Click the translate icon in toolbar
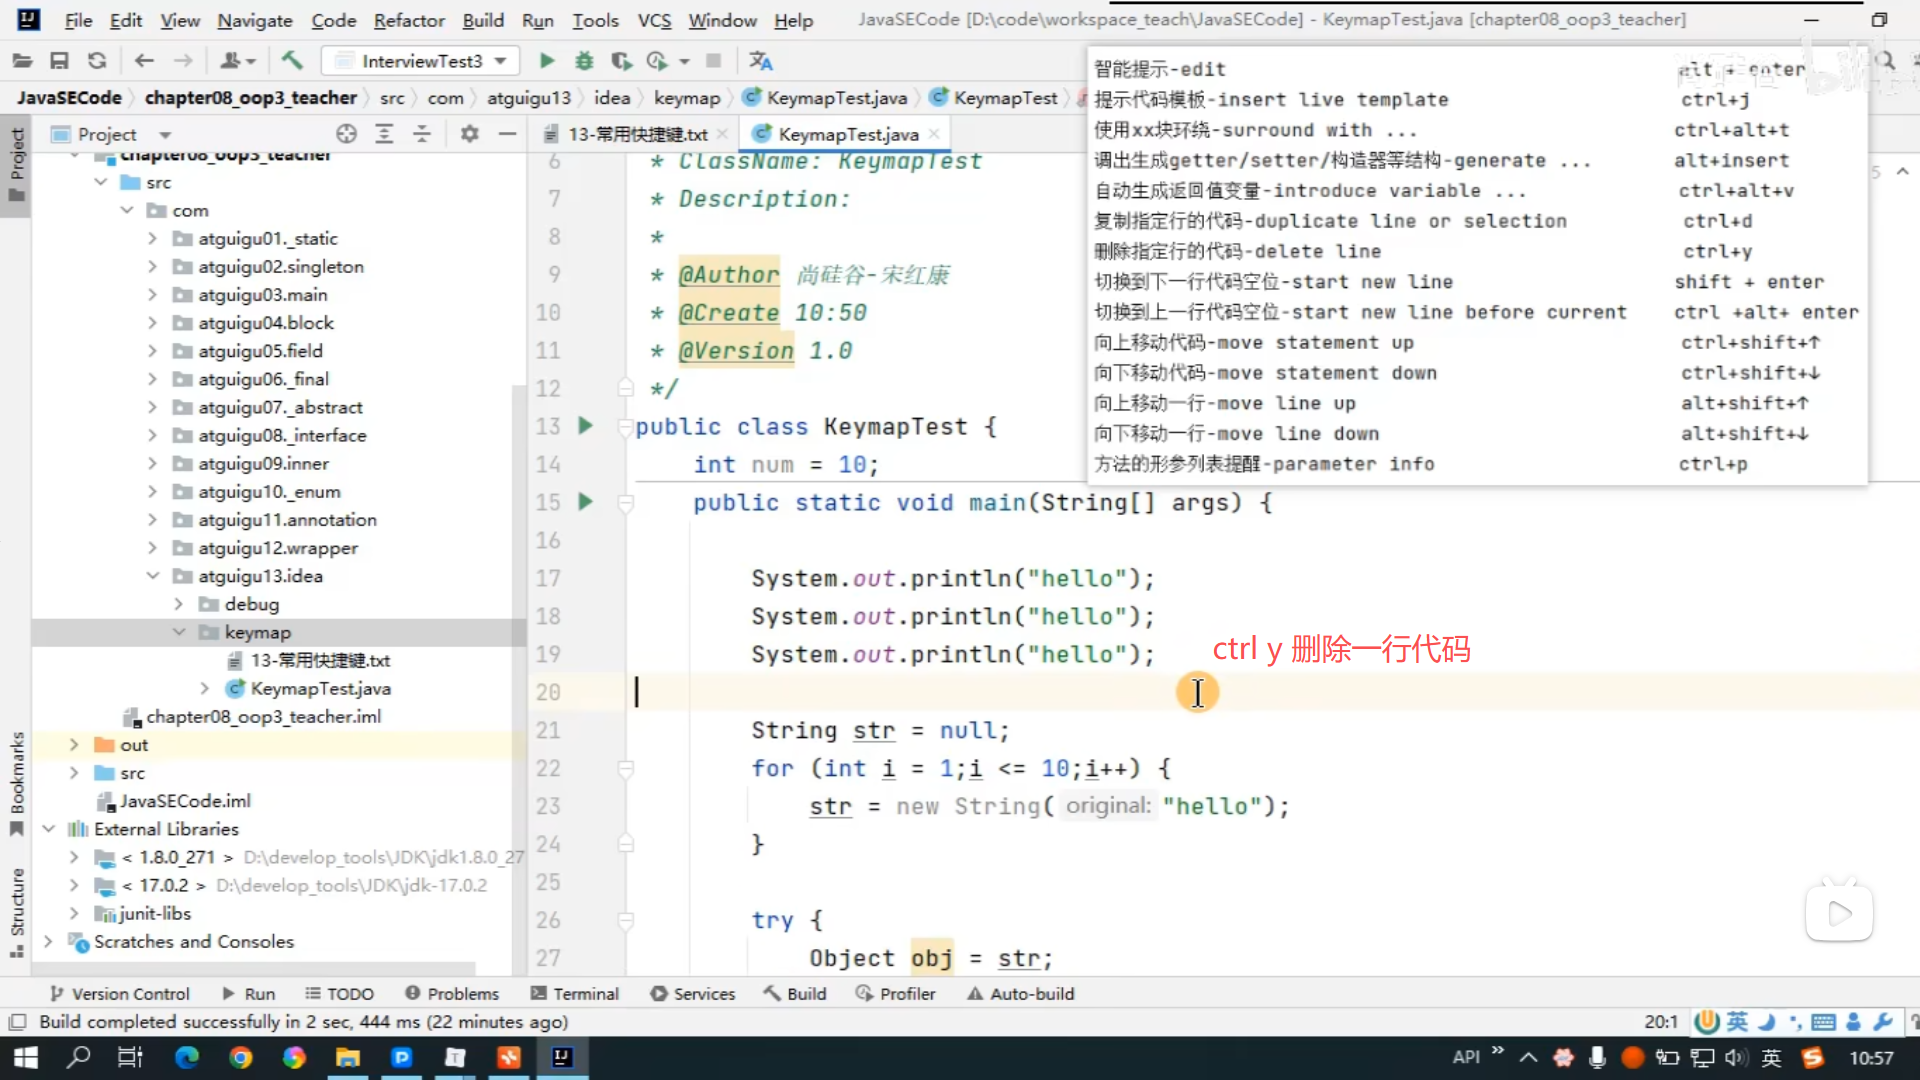The height and width of the screenshot is (1080, 1920). coord(760,61)
